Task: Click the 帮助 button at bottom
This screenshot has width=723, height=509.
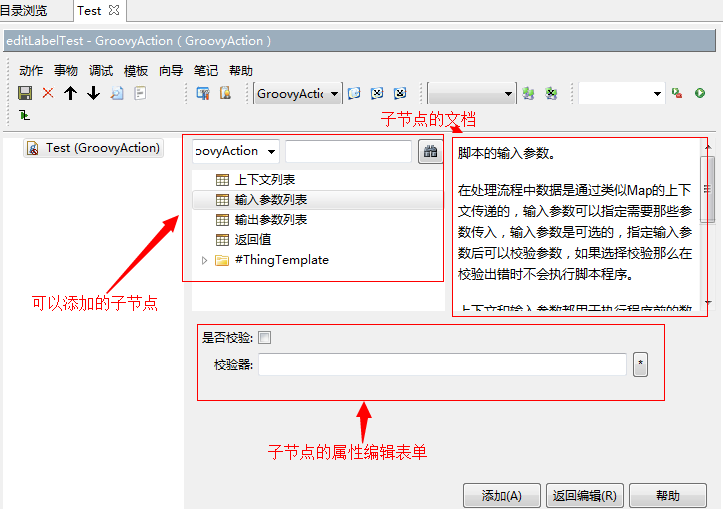Action: [x=668, y=496]
